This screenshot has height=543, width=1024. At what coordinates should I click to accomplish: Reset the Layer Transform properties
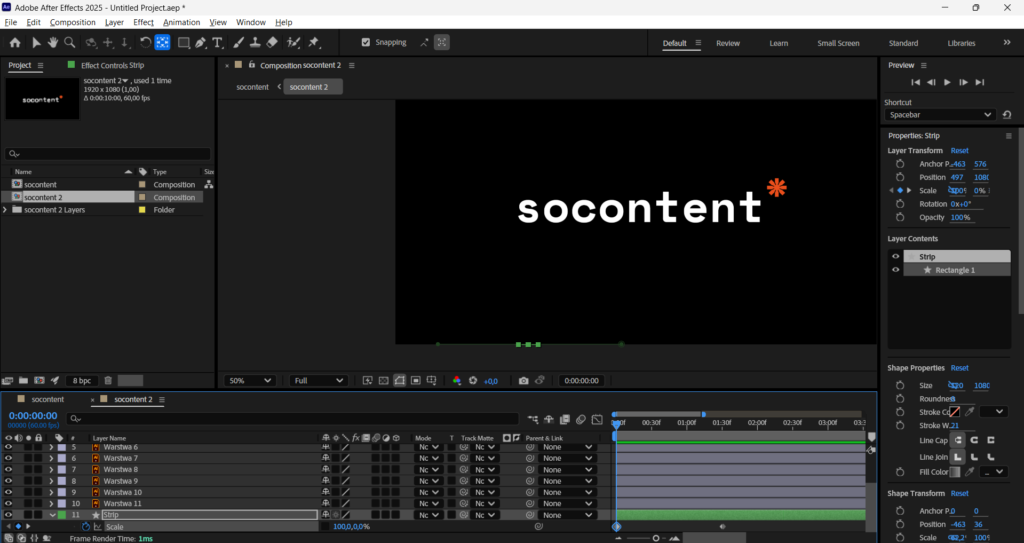click(959, 150)
